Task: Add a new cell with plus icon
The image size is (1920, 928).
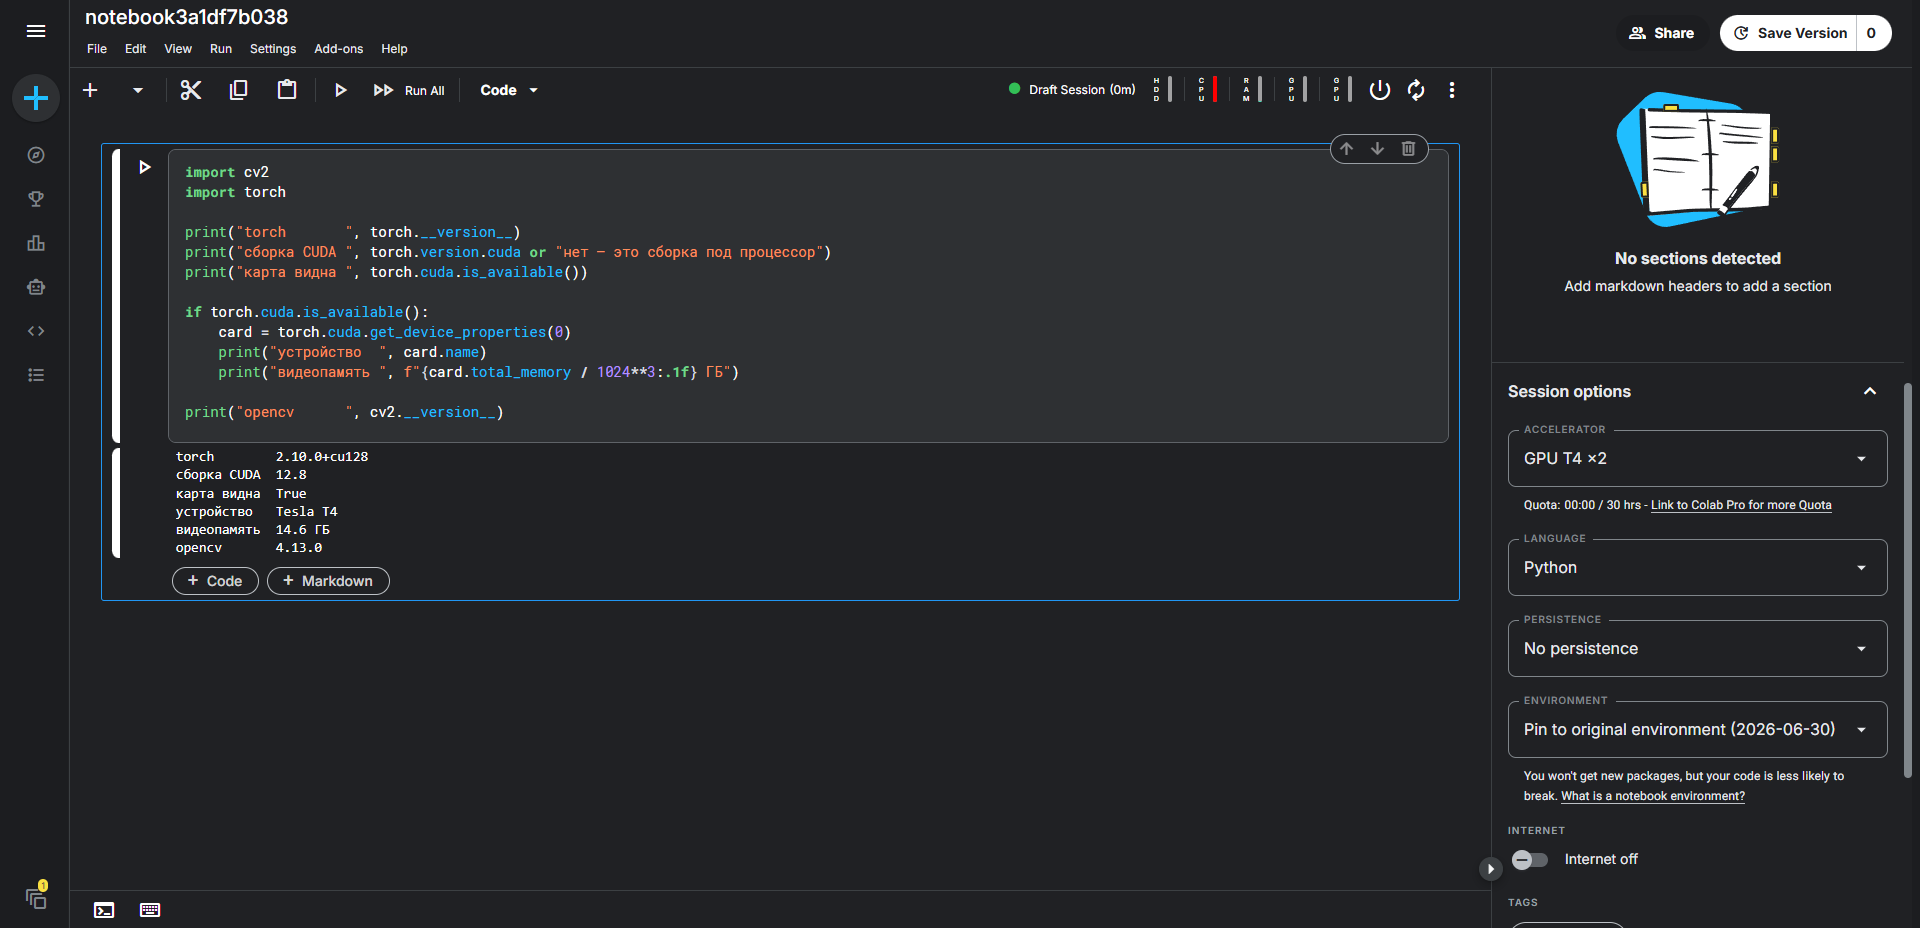Action: click(90, 90)
